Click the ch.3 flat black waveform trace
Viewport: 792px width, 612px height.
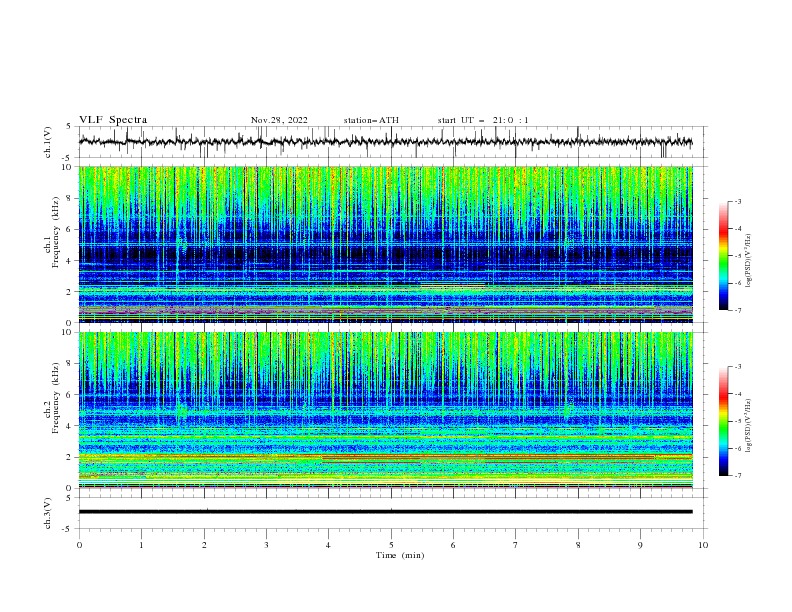pyautogui.click(x=385, y=512)
